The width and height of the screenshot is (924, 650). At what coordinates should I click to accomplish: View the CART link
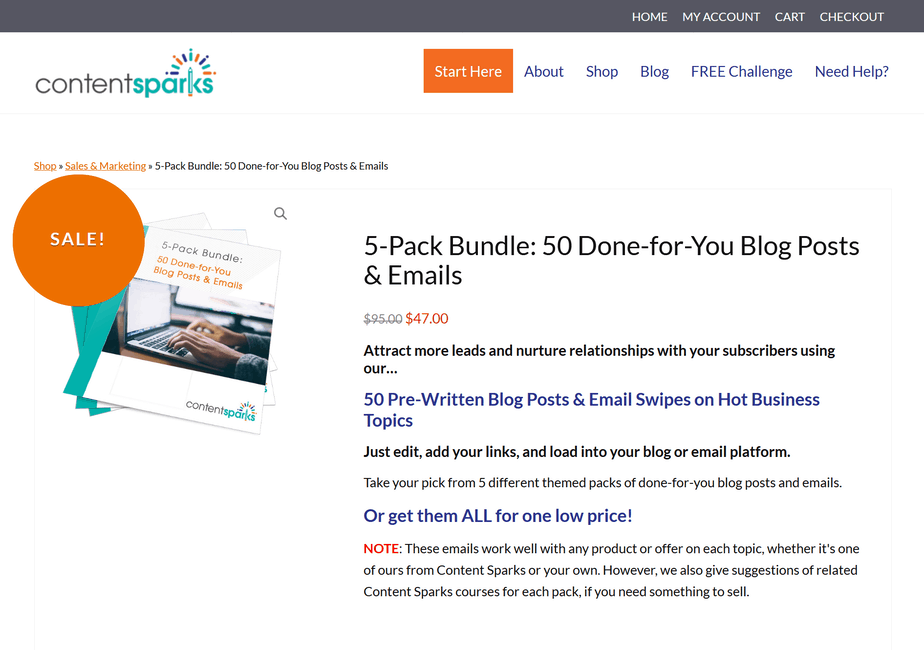(x=790, y=17)
